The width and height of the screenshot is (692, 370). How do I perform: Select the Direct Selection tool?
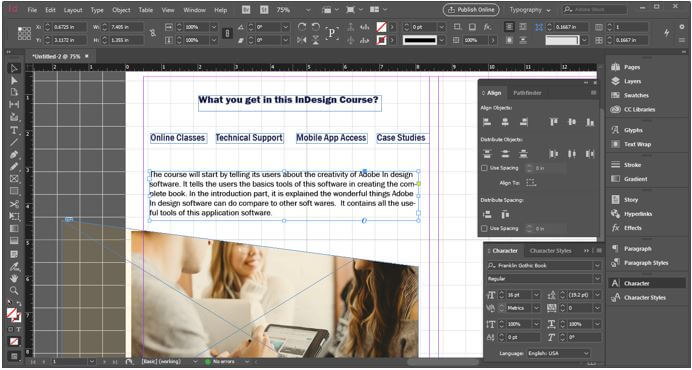pos(14,80)
